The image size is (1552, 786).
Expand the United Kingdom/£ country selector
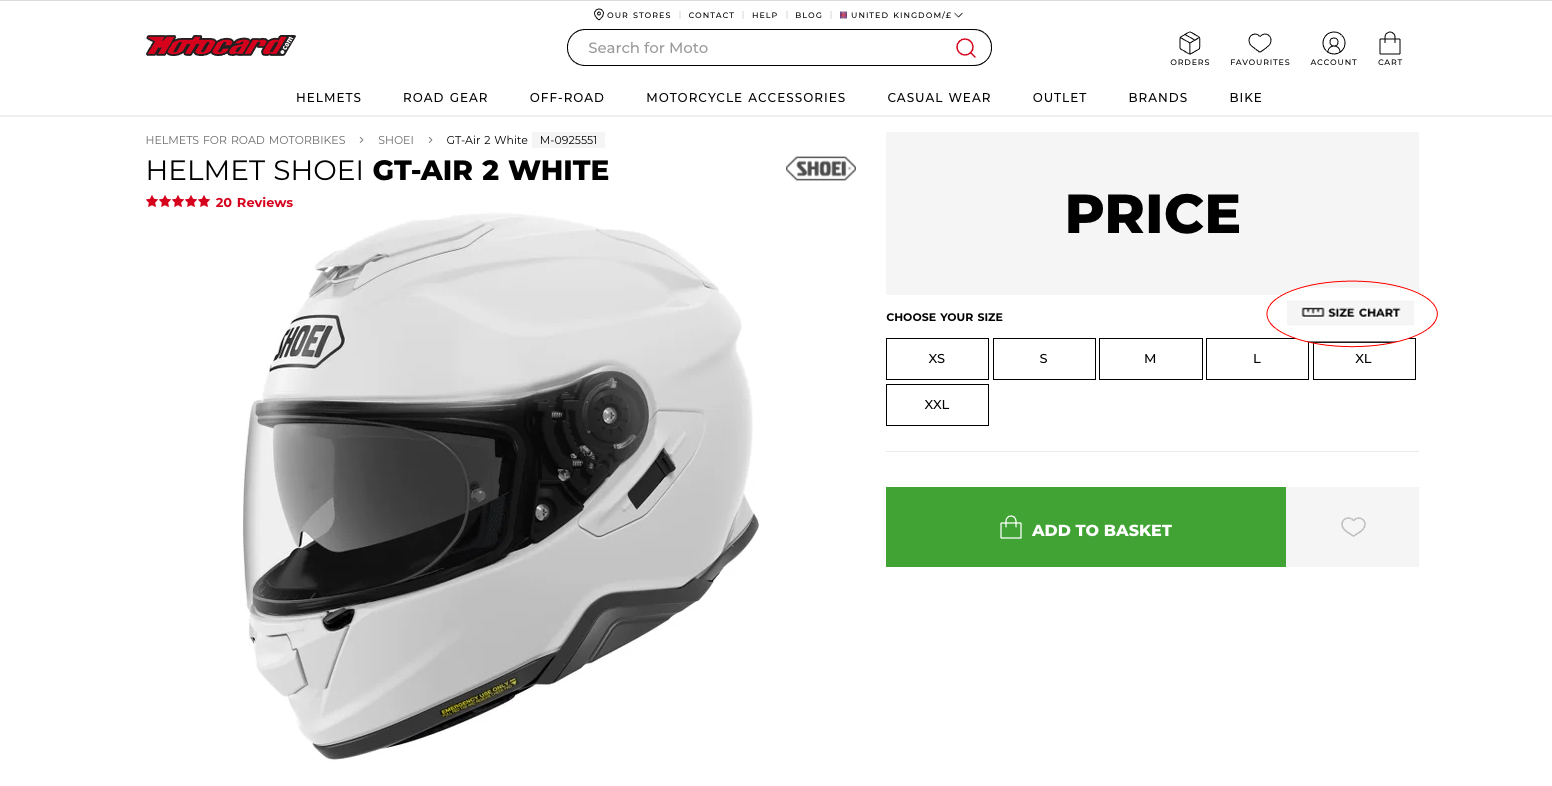pyautogui.click(x=901, y=15)
